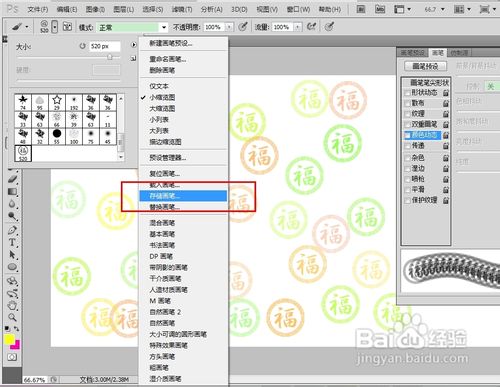
Task: Open the arrange documents dropdown
Action: [x=462, y=9]
